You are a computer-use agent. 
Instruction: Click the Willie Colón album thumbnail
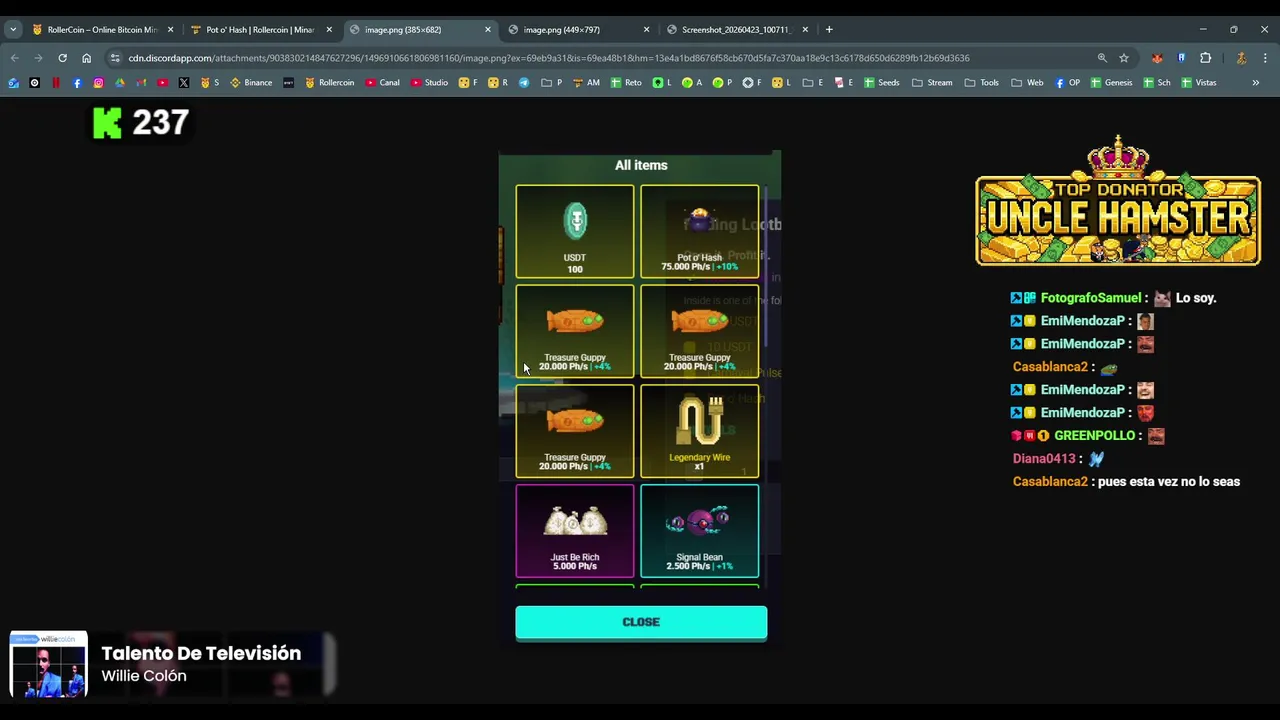point(48,664)
